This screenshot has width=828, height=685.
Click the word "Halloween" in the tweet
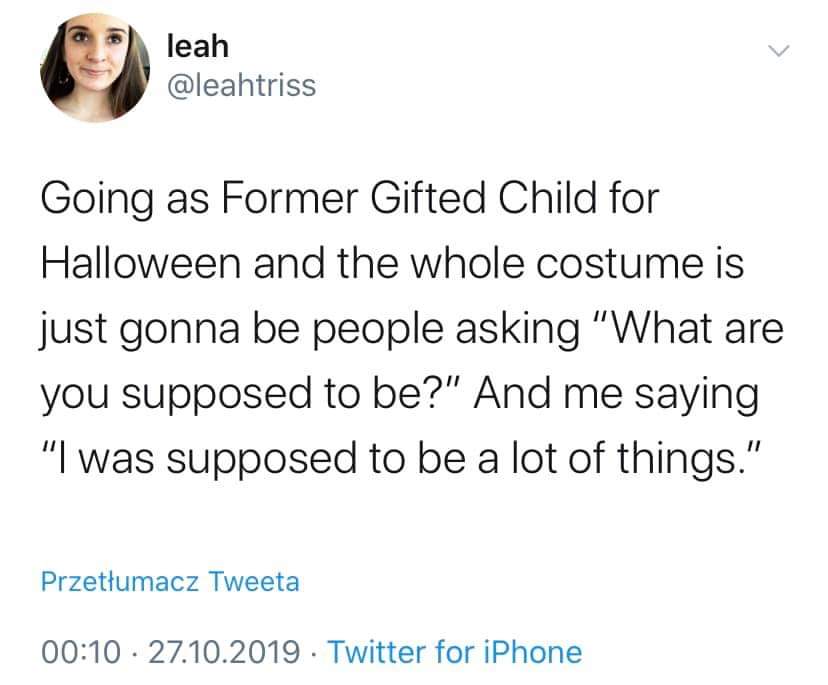pyautogui.click(x=141, y=263)
